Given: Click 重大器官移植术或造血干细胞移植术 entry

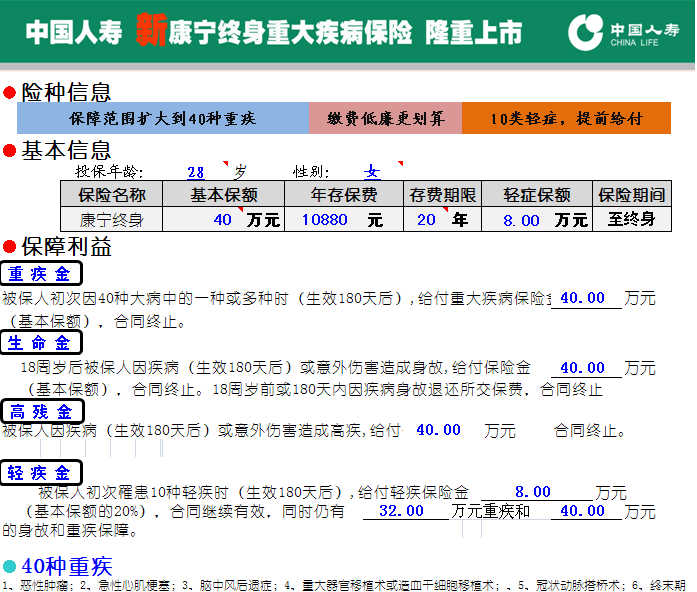Looking at the screenshot, I should (x=398, y=585).
